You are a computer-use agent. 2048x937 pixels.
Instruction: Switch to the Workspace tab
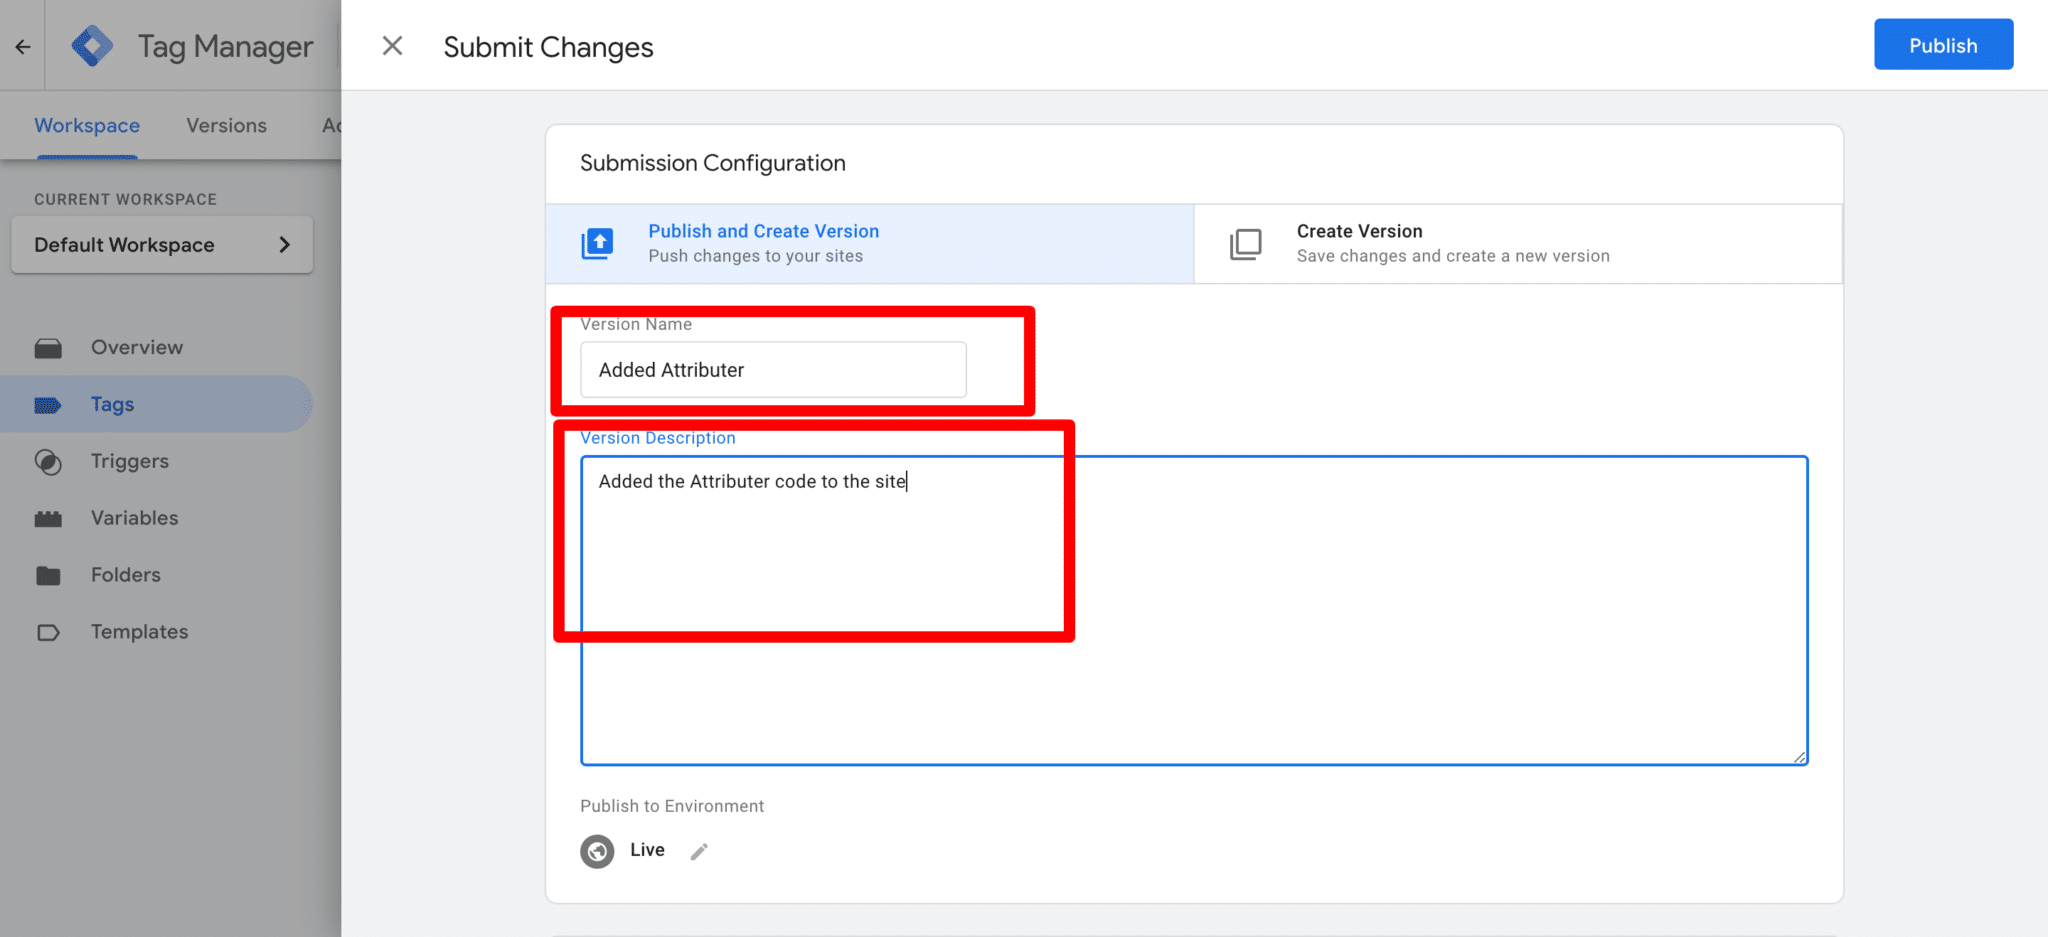(87, 126)
